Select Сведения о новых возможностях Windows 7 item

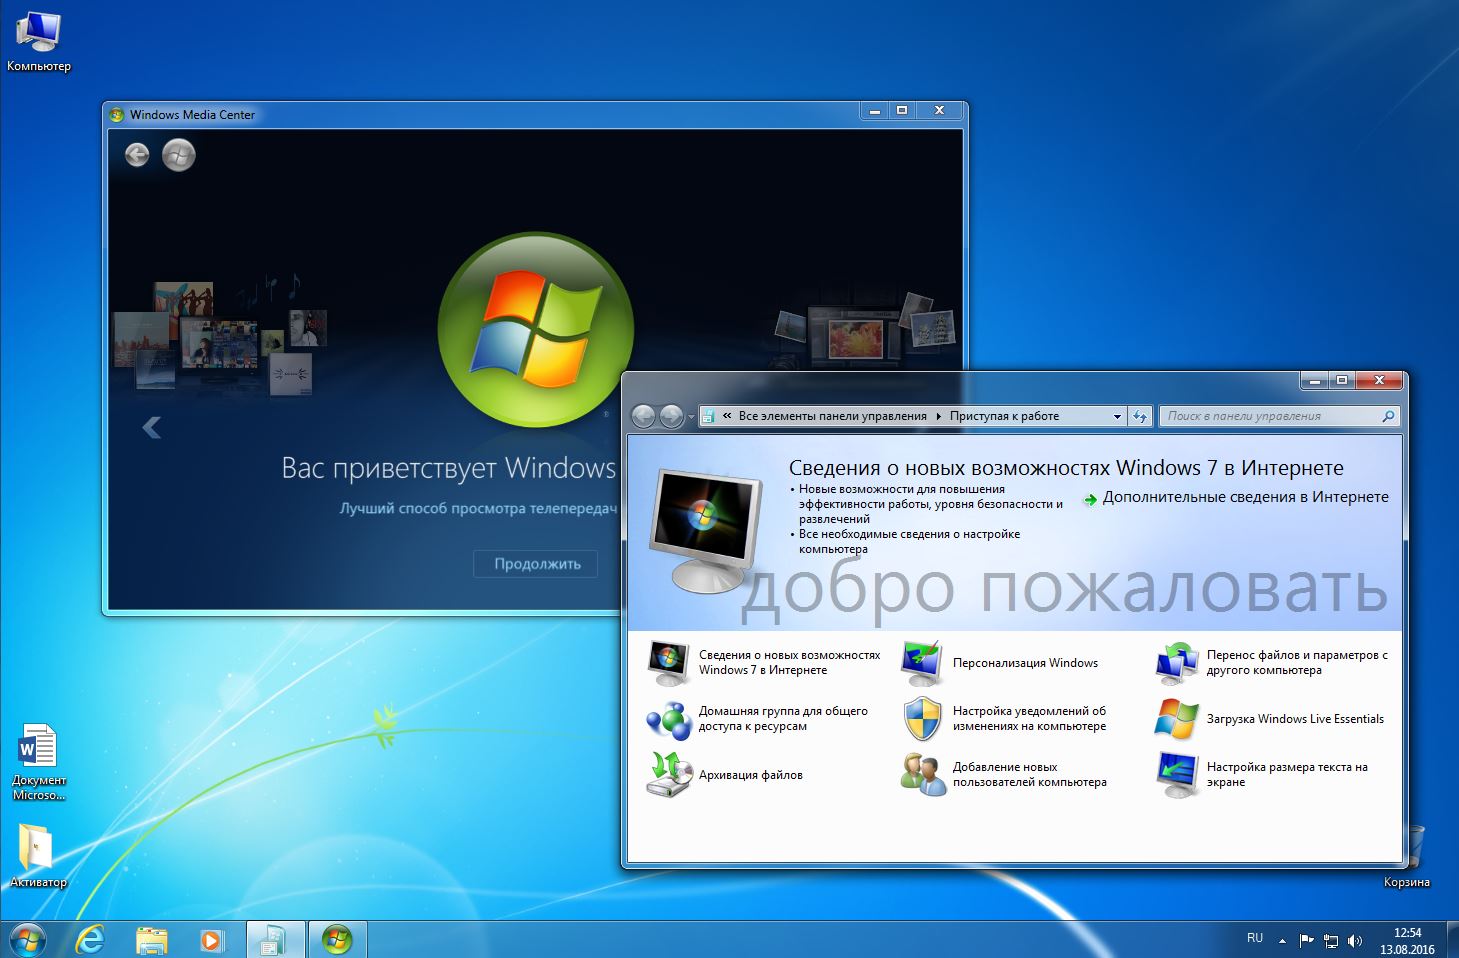click(x=765, y=663)
